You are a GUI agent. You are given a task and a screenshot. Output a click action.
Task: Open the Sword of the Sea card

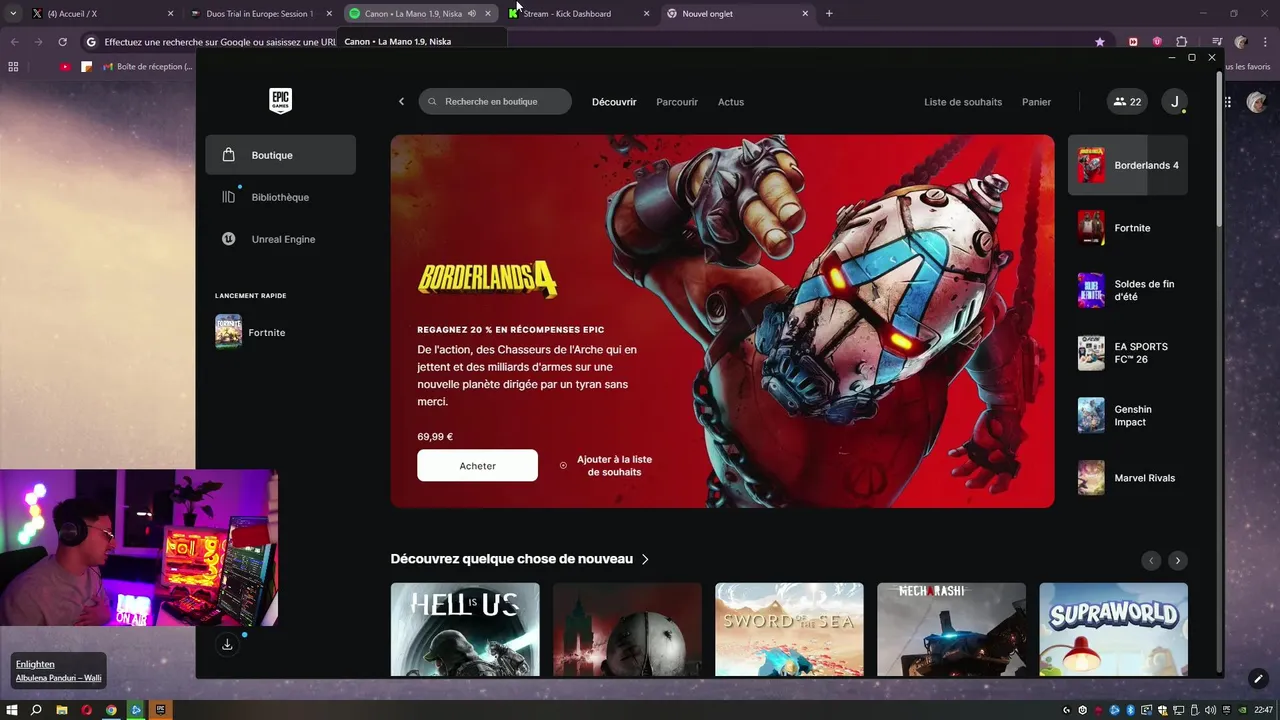coord(789,630)
